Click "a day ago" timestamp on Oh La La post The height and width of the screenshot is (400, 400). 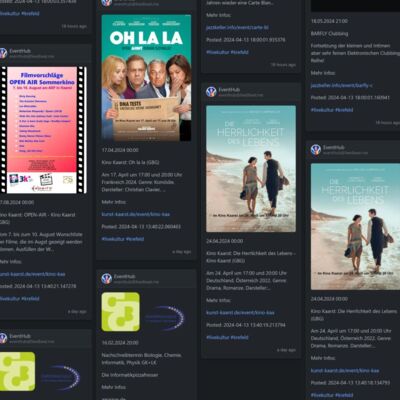(x=182, y=252)
